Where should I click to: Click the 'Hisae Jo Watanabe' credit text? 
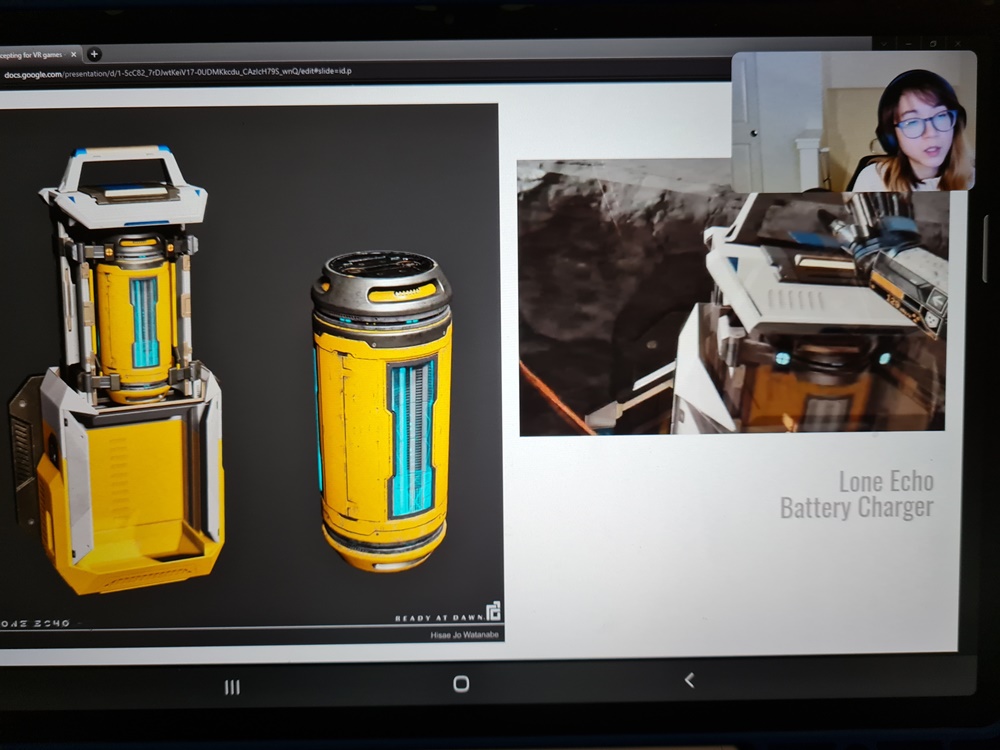point(464,635)
